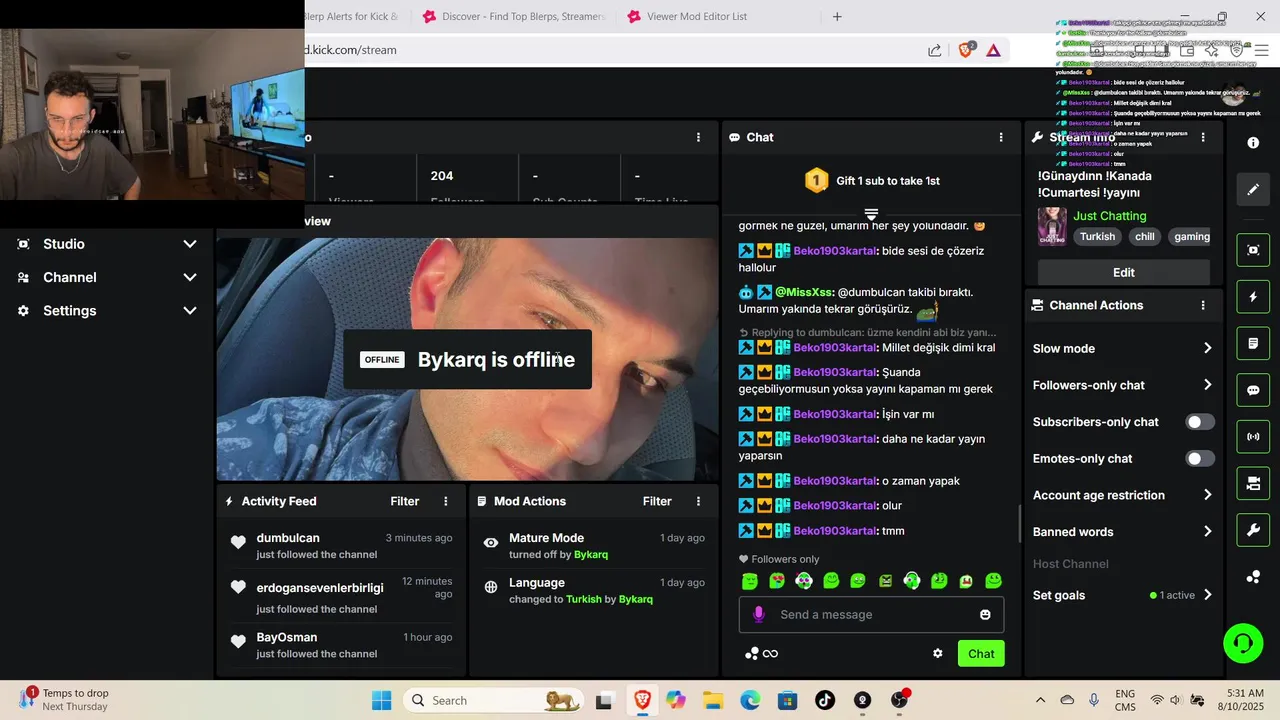1280x720 pixels.
Task: Open Mod Actions Filter menu
Action: click(x=657, y=501)
